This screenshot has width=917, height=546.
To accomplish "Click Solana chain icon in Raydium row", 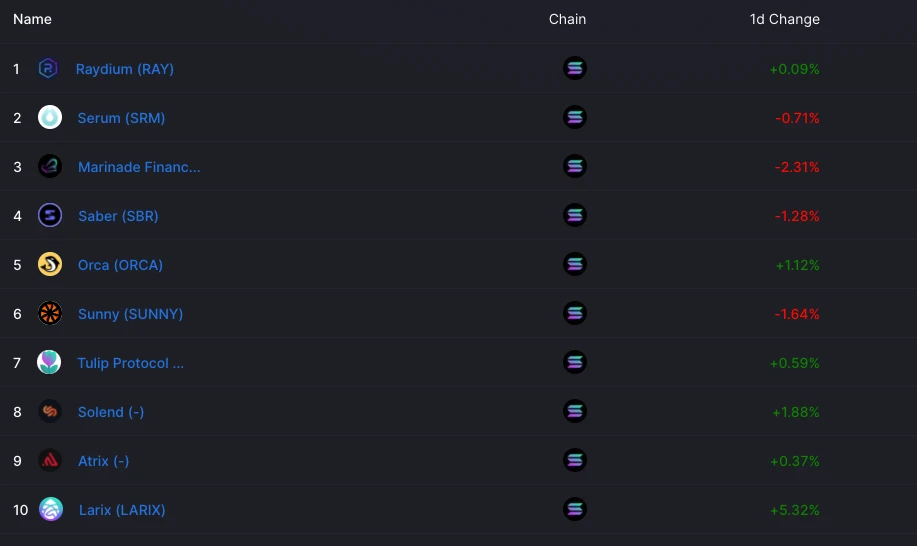I will pos(575,68).
